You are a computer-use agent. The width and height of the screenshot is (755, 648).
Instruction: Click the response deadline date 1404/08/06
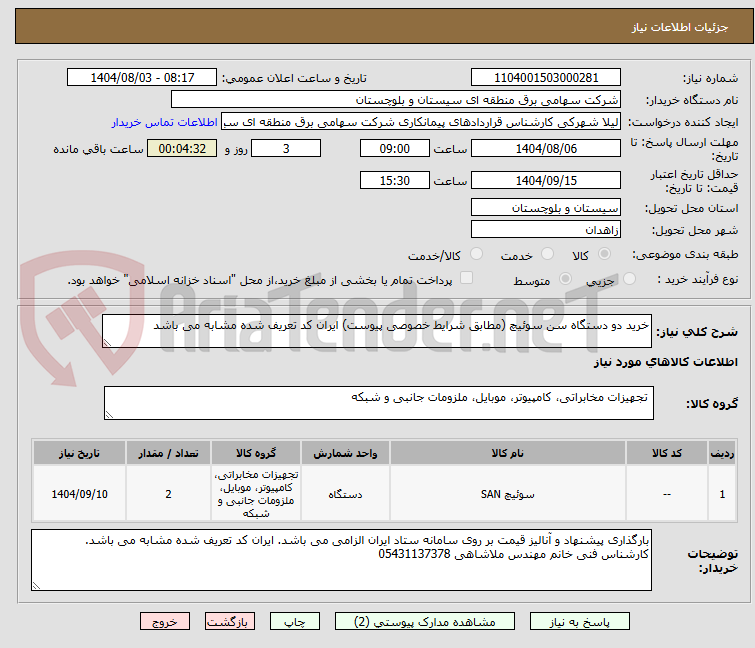[546, 148]
